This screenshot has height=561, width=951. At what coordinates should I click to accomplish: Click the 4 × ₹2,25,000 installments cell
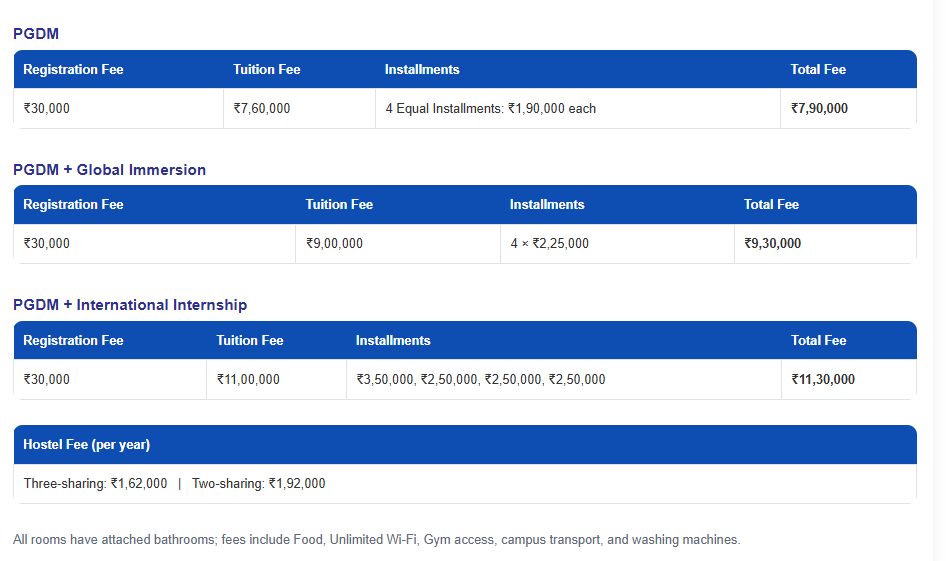click(x=549, y=243)
